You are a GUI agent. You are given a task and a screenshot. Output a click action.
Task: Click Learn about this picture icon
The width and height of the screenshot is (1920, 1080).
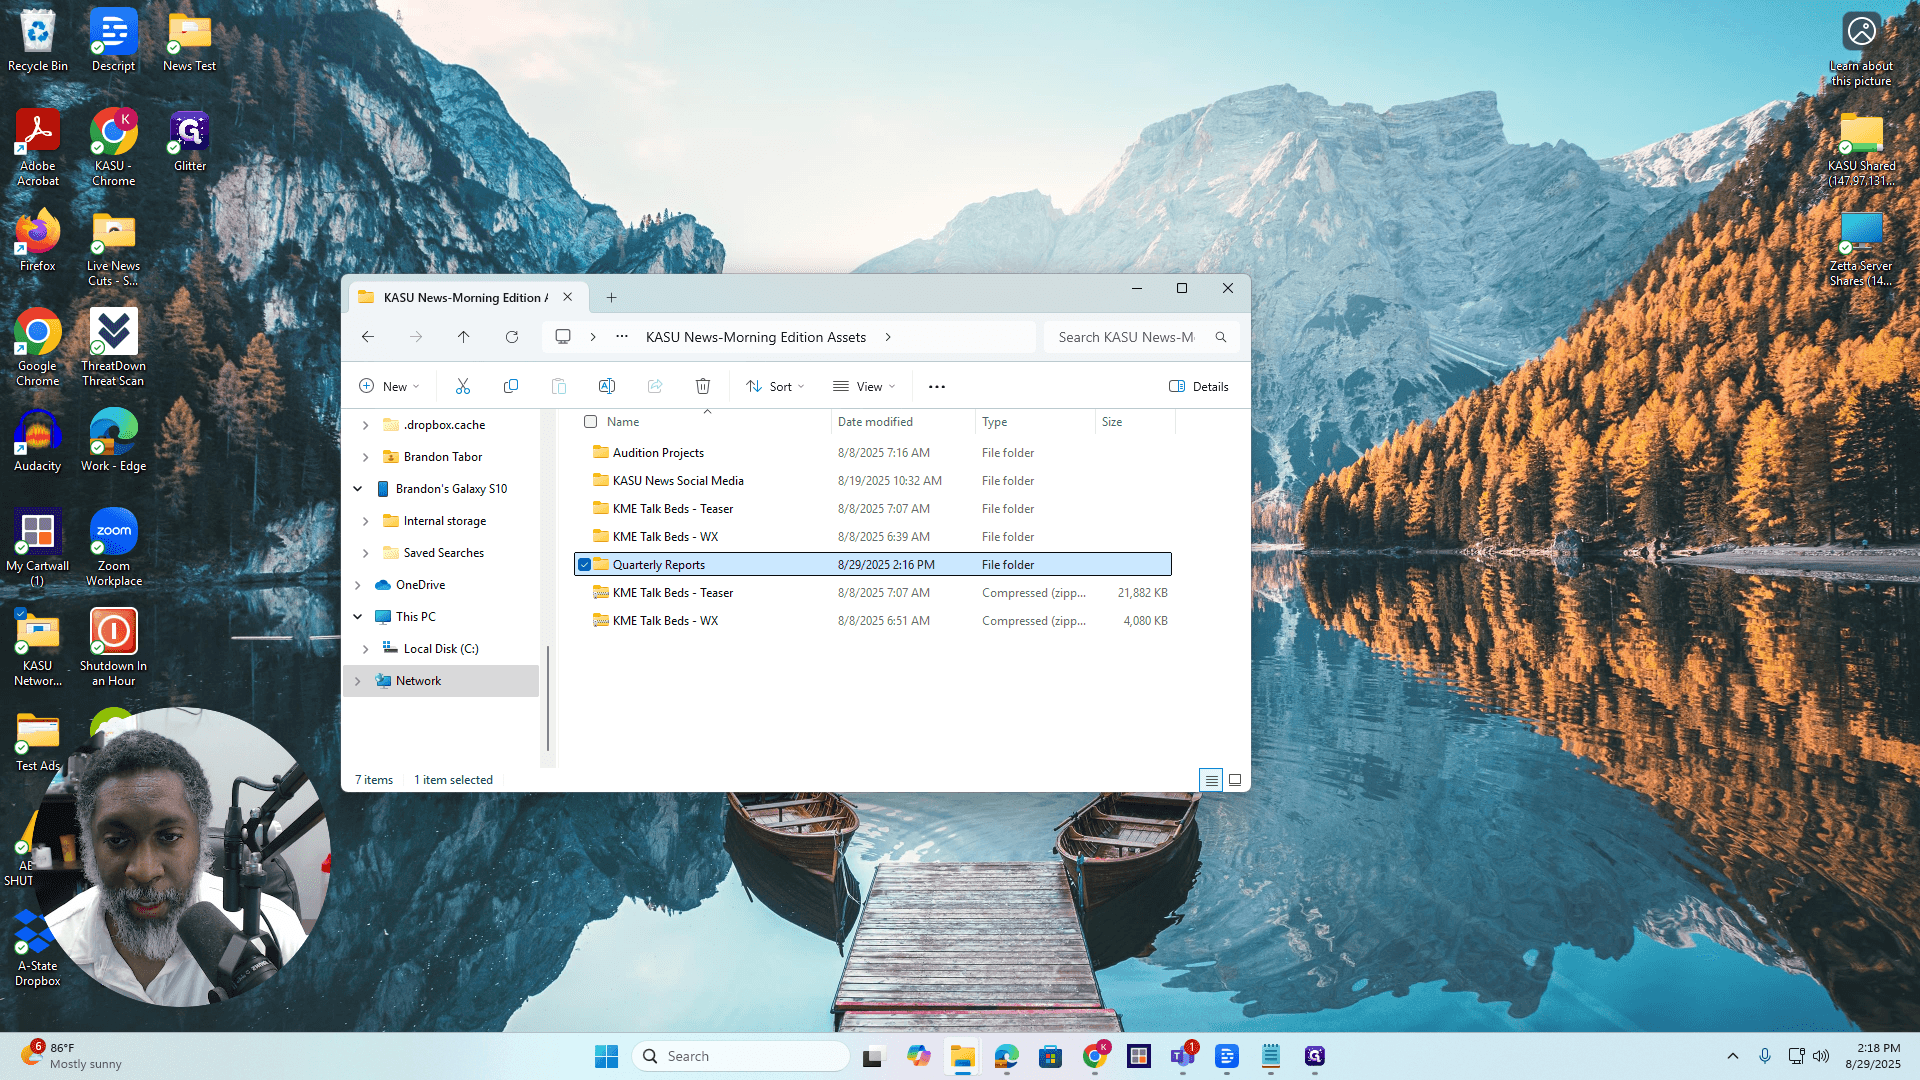pyautogui.click(x=1861, y=47)
